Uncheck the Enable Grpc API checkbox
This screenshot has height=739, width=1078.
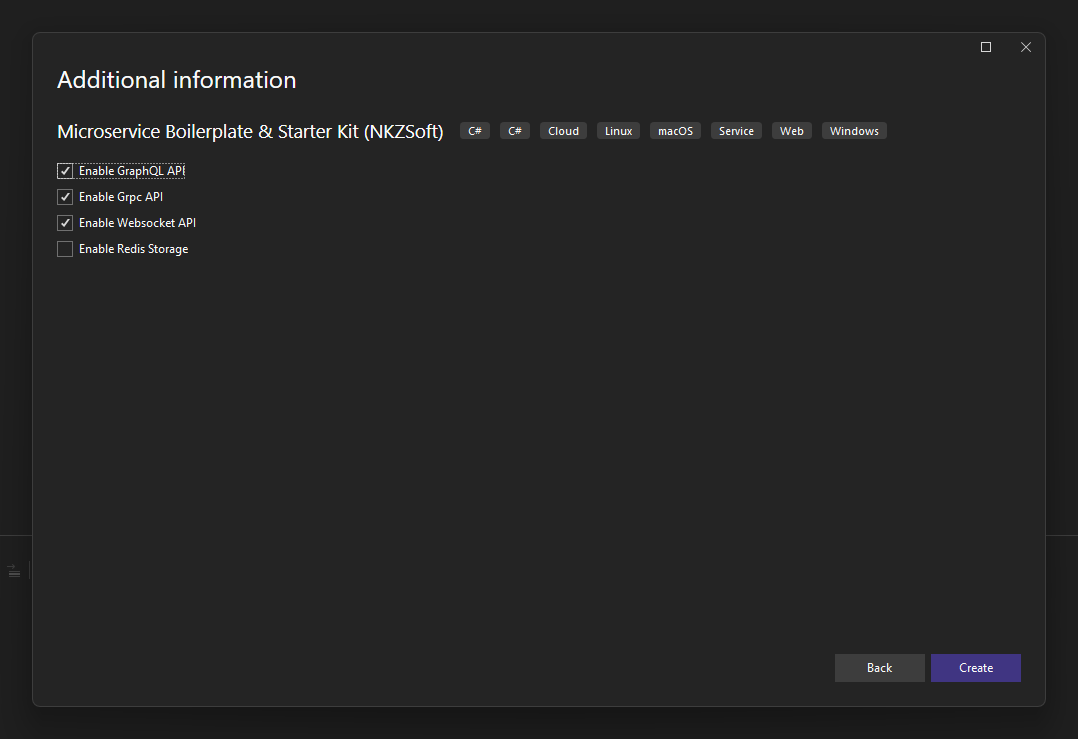click(65, 197)
